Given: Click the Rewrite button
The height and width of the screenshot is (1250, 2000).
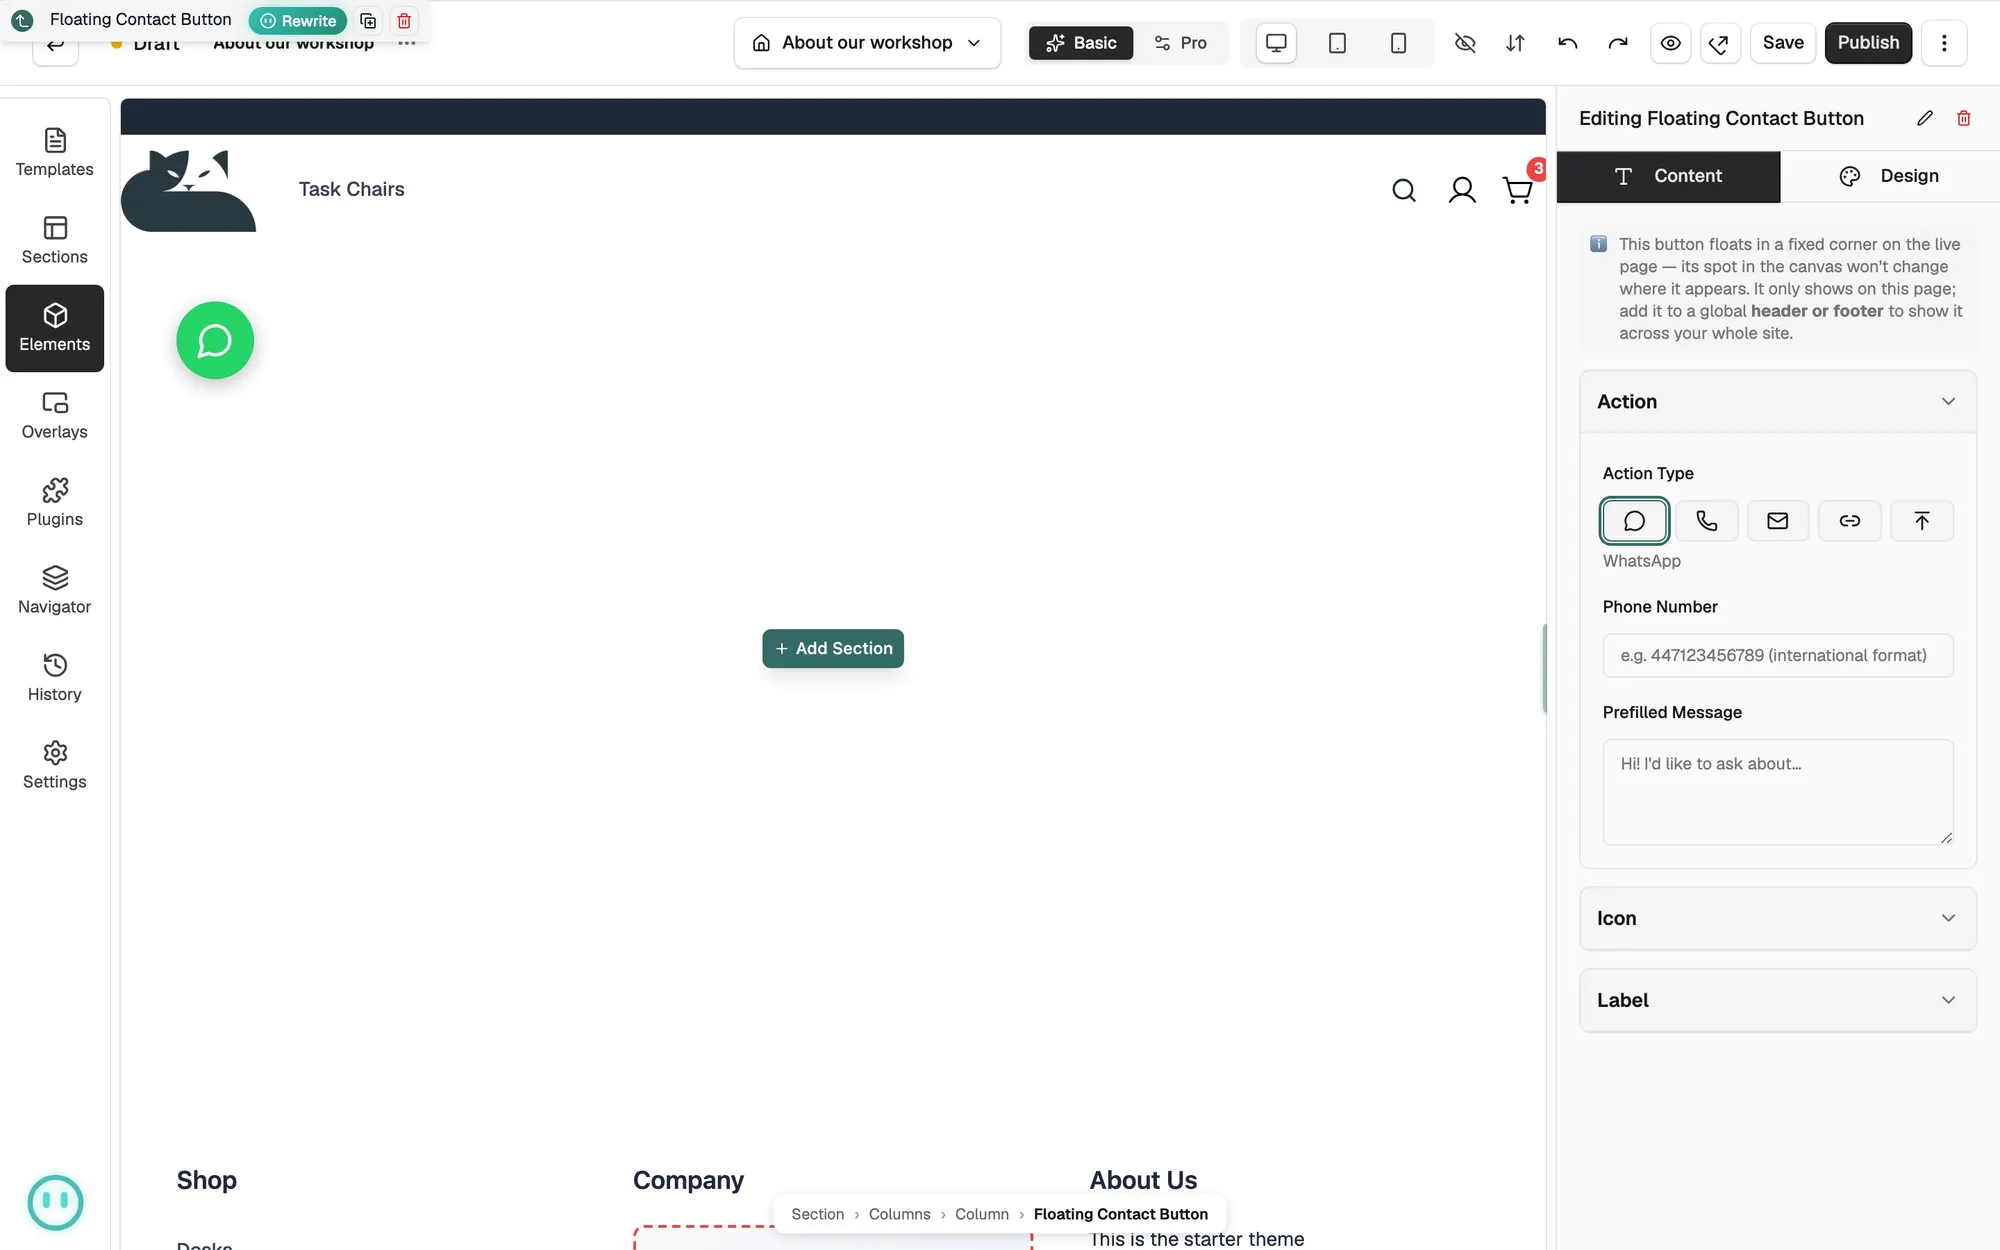Looking at the screenshot, I should [298, 21].
